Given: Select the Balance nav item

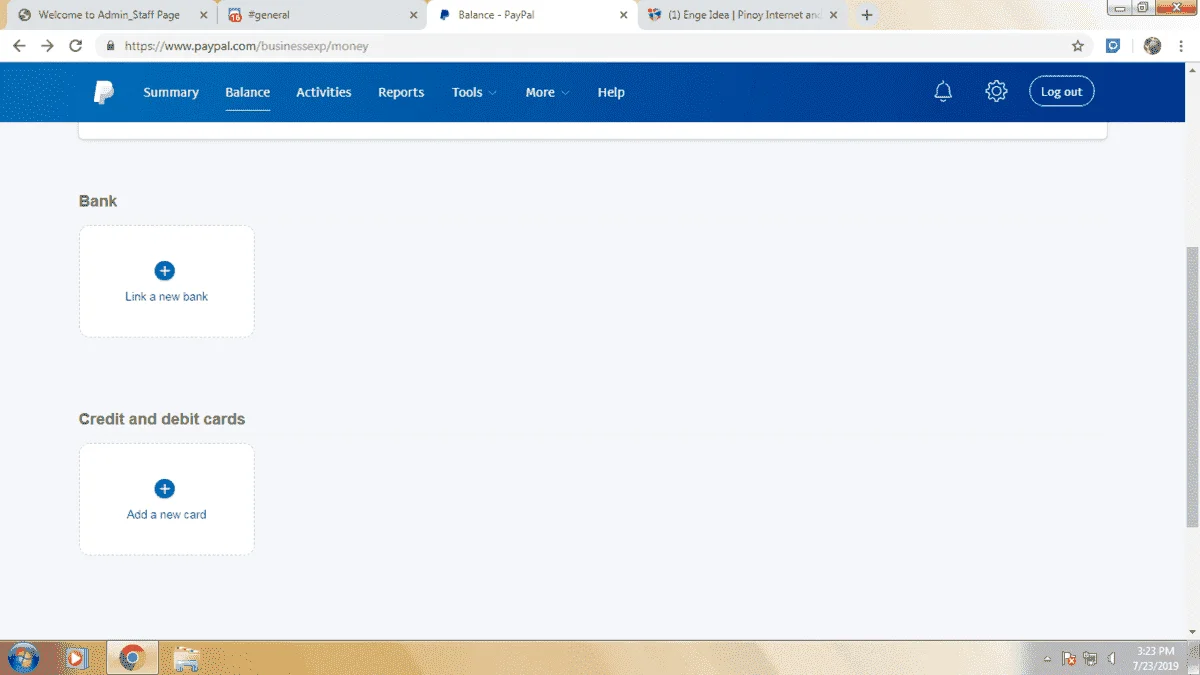Looking at the screenshot, I should click(x=247, y=92).
